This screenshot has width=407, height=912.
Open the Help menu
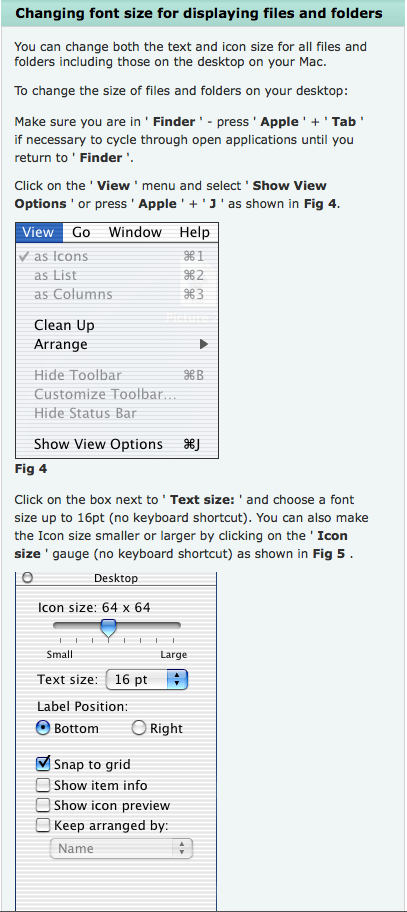194,232
